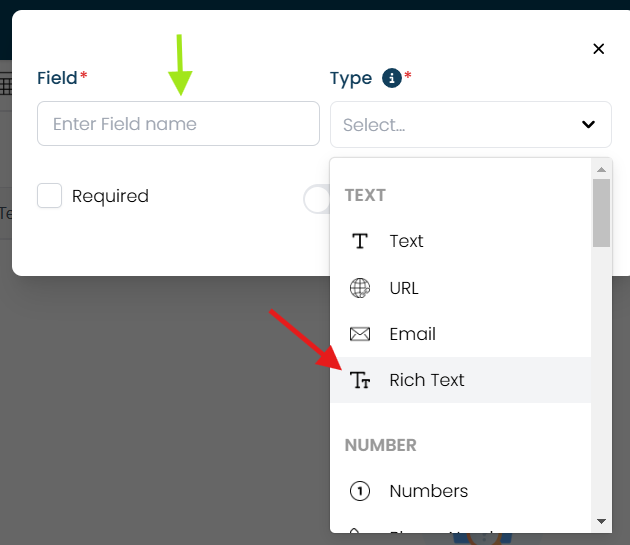Viewport: 630px width, 545px height.
Task: Click the Type dropdown chevron arrow
Action: coord(588,125)
